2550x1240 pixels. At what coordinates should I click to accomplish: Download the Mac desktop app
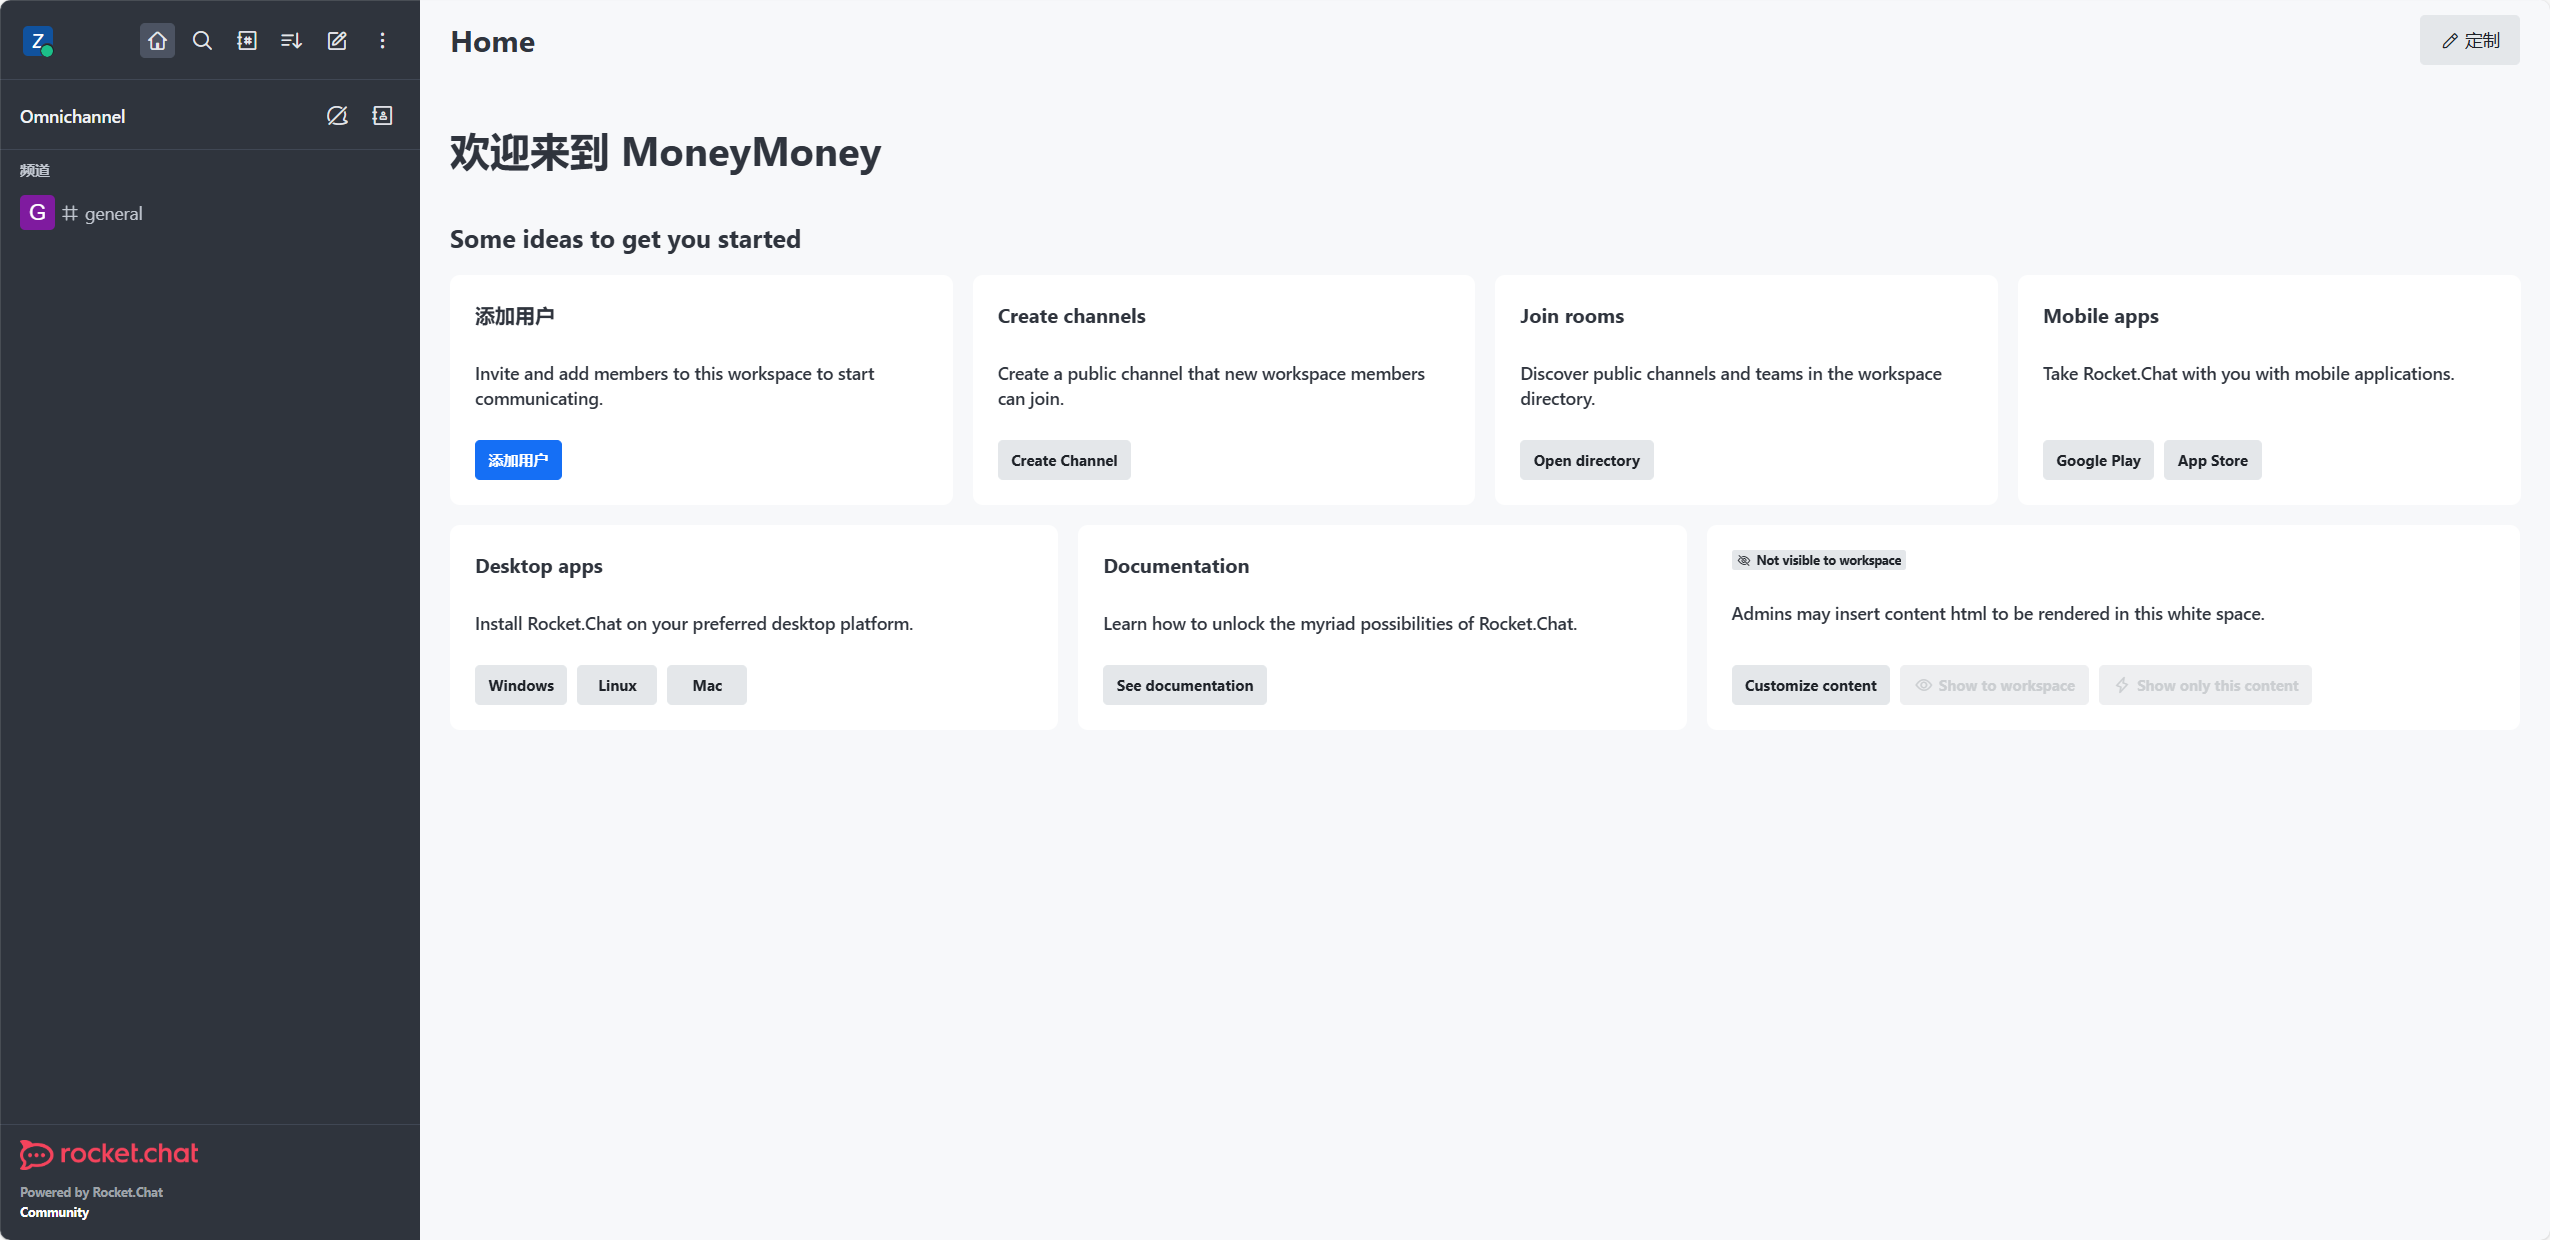point(707,685)
